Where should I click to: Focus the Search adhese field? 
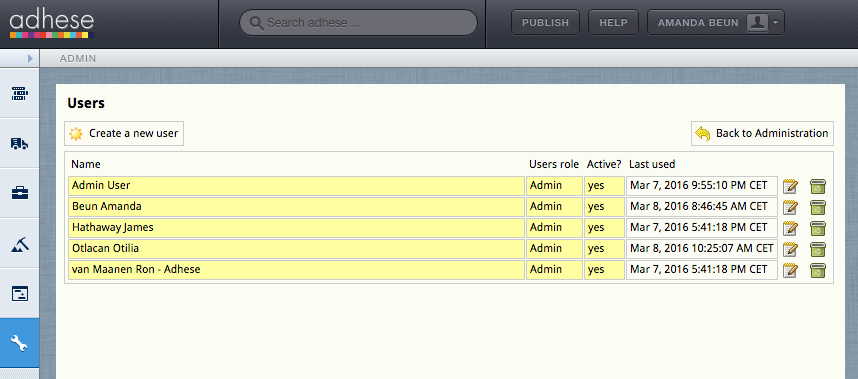[358, 23]
